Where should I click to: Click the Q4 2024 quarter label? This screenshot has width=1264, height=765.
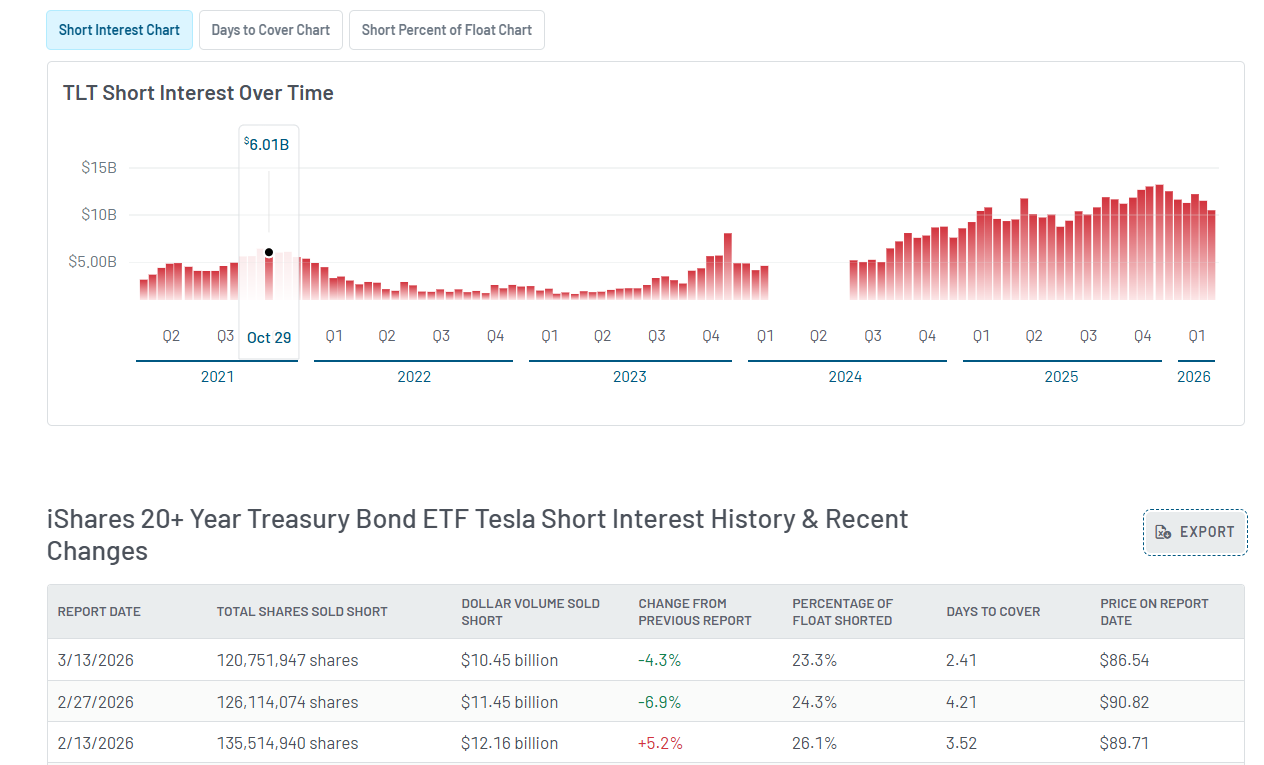click(927, 336)
